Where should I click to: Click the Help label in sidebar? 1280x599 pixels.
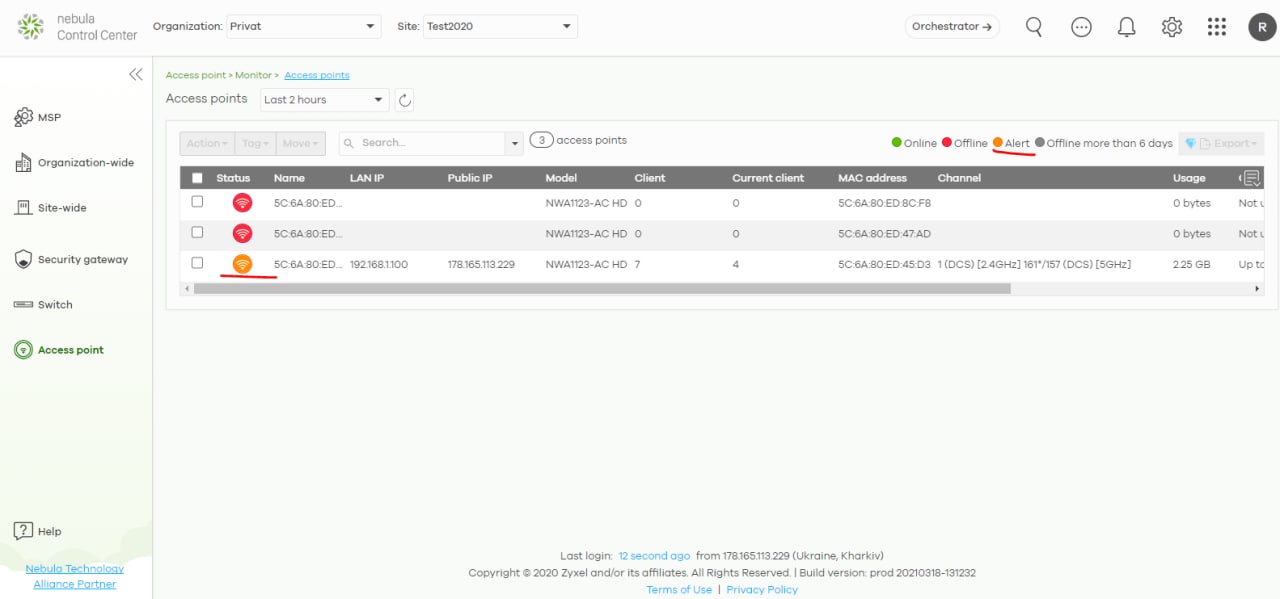coord(49,532)
